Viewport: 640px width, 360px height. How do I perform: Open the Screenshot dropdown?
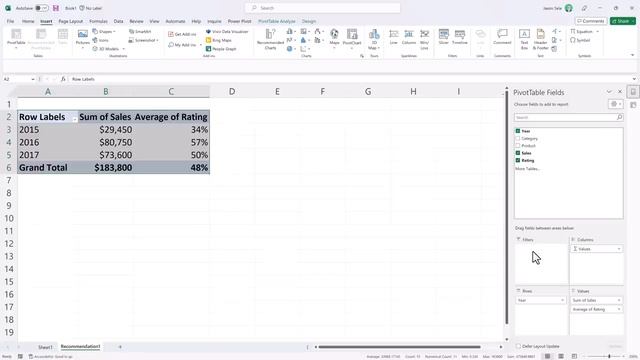tap(143, 40)
